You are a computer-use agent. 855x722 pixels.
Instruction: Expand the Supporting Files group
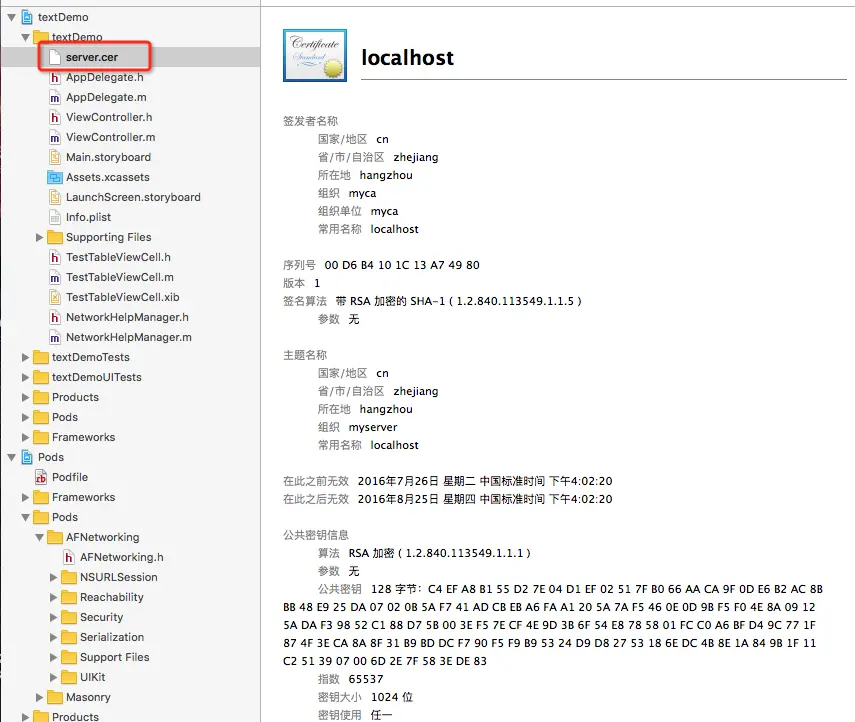39,237
